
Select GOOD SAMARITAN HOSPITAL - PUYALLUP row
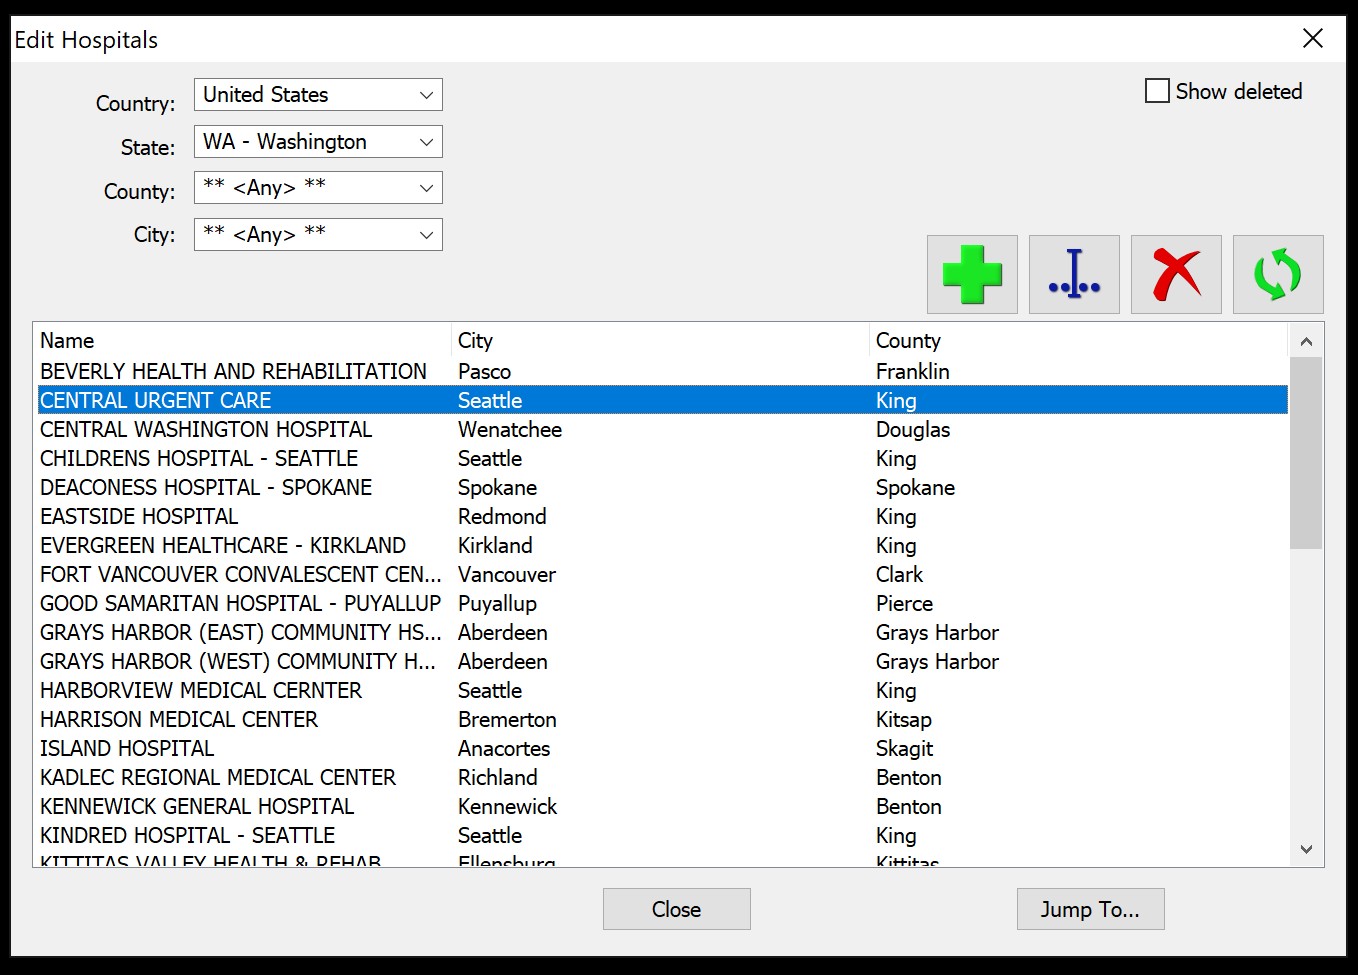(x=661, y=603)
